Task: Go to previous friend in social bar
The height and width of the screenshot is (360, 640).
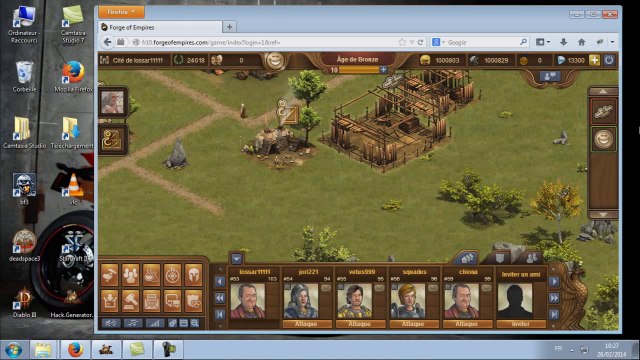Action: pyautogui.click(x=220, y=281)
